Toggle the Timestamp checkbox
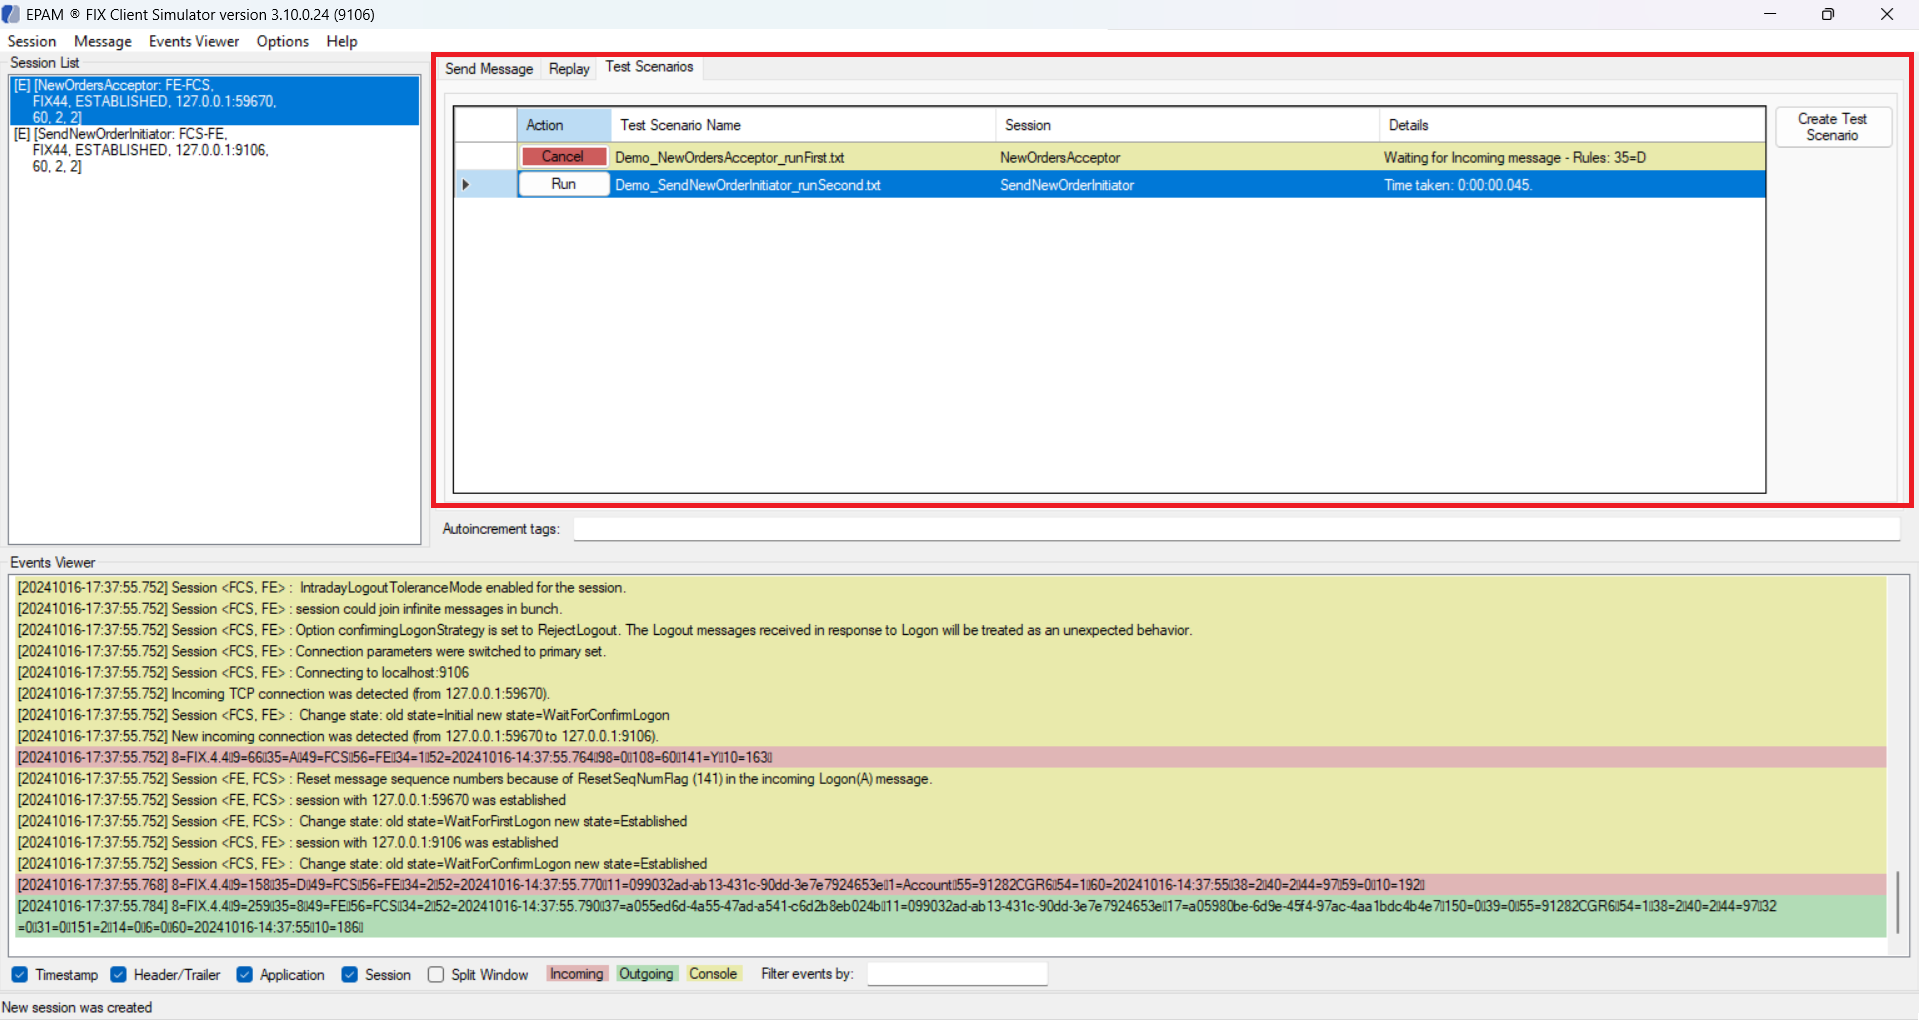The width and height of the screenshot is (1919, 1020). point(20,975)
